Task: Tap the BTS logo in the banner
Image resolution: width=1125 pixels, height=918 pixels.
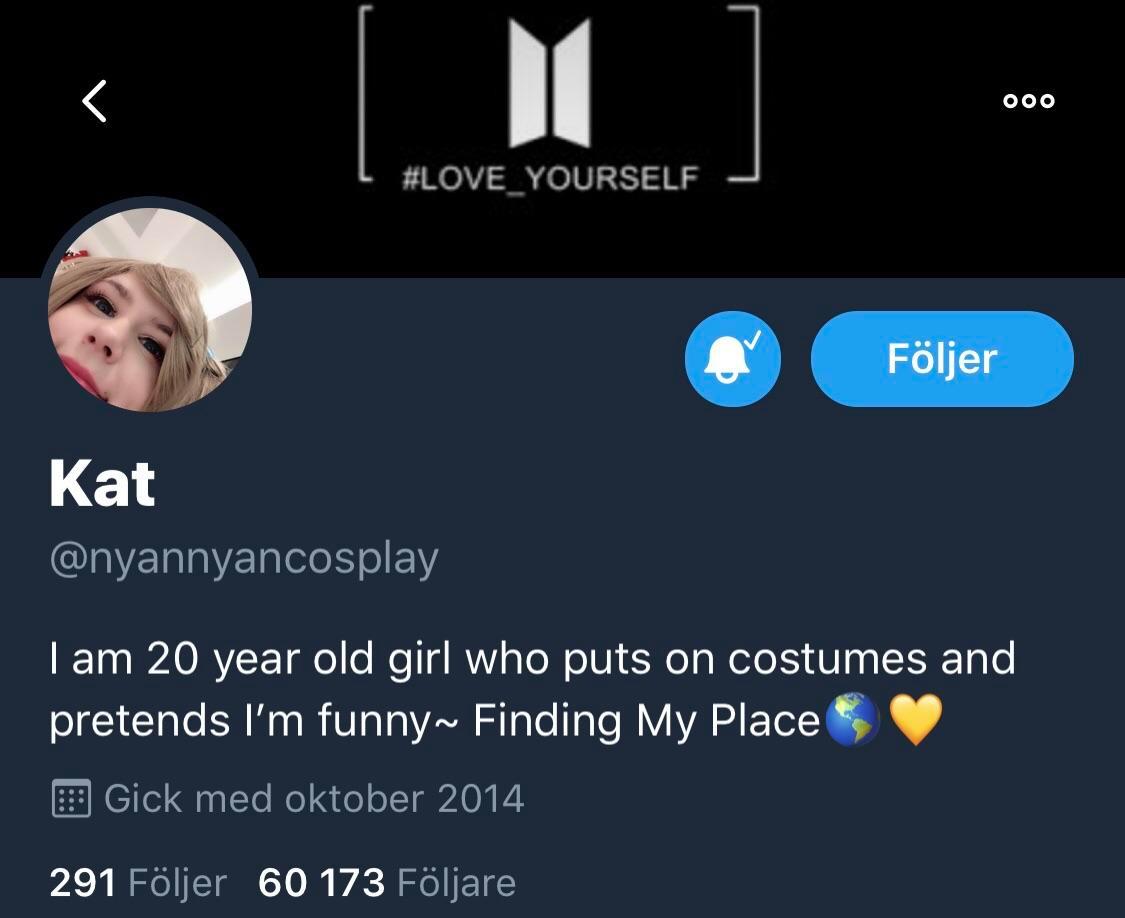Action: click(x=549, y=84)
